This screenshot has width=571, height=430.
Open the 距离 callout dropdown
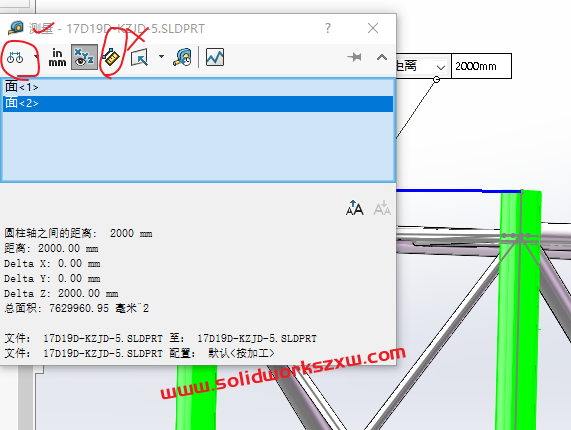pyautogui.click(x=441, y=67)
